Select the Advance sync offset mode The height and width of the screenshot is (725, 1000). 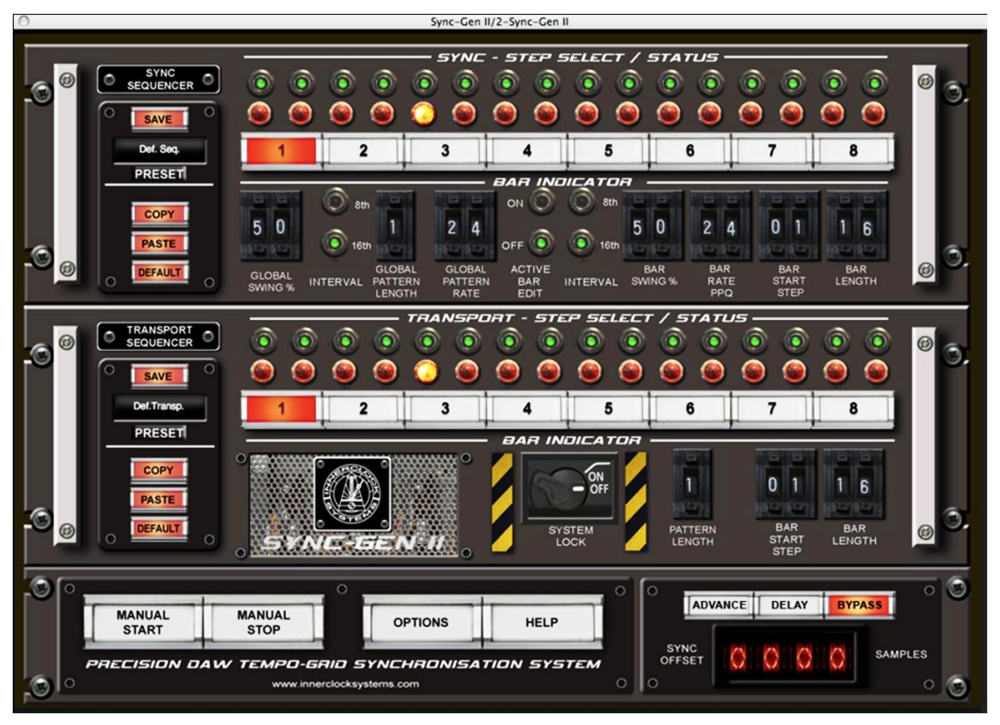[719, 605]
